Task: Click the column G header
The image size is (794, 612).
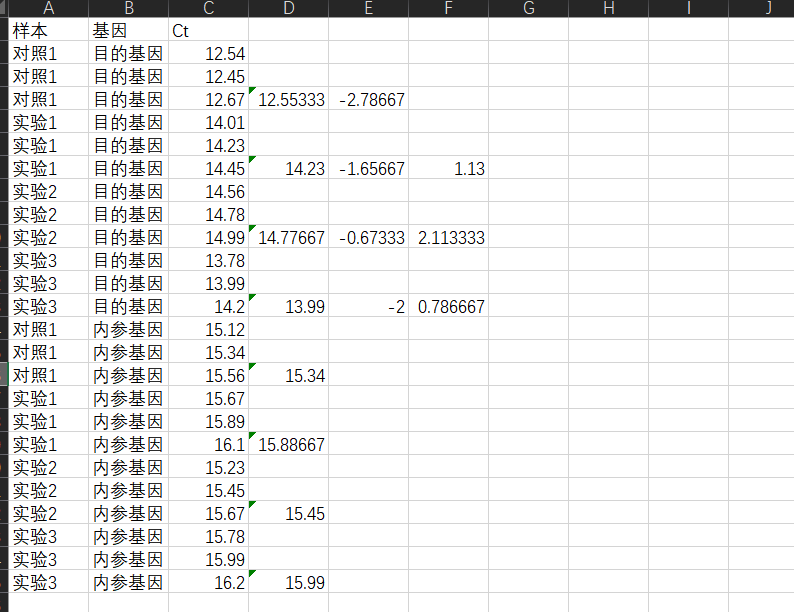Action: [528, 9]
